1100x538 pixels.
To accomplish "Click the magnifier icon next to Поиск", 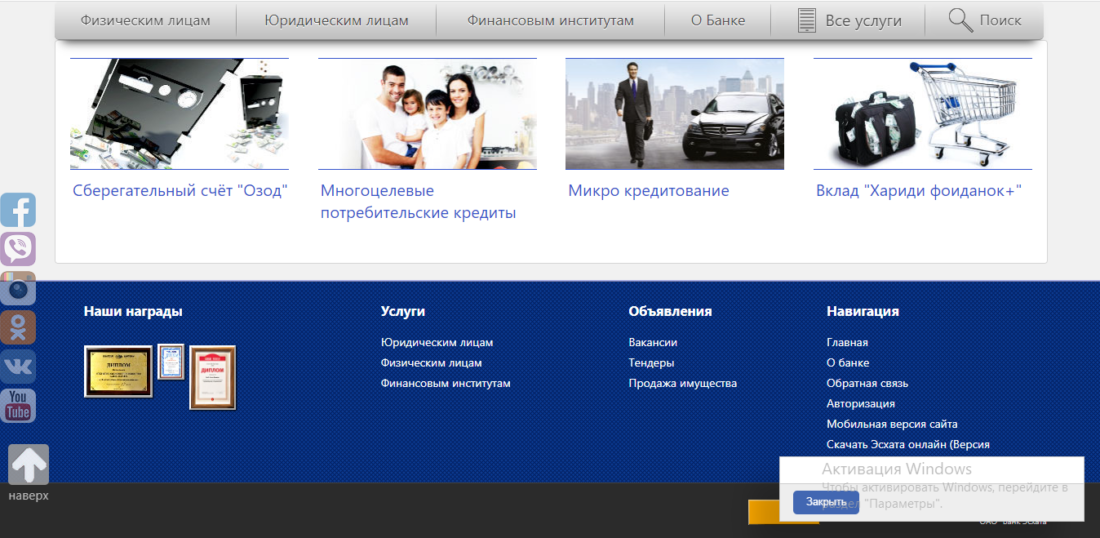I will 960,20.
